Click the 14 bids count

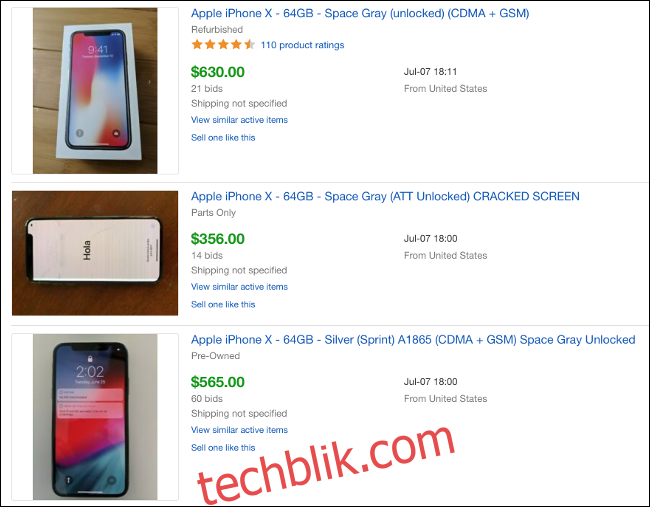pos(207,256)
